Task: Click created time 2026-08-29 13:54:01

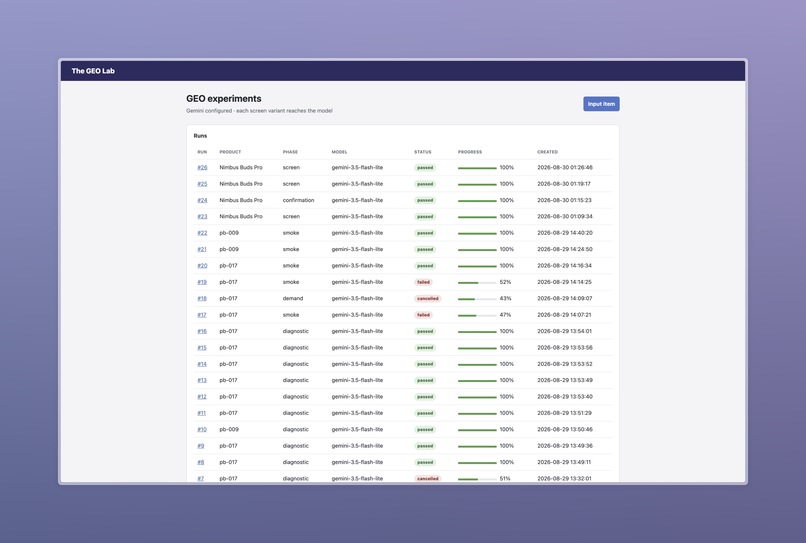Action: point(564,331)
